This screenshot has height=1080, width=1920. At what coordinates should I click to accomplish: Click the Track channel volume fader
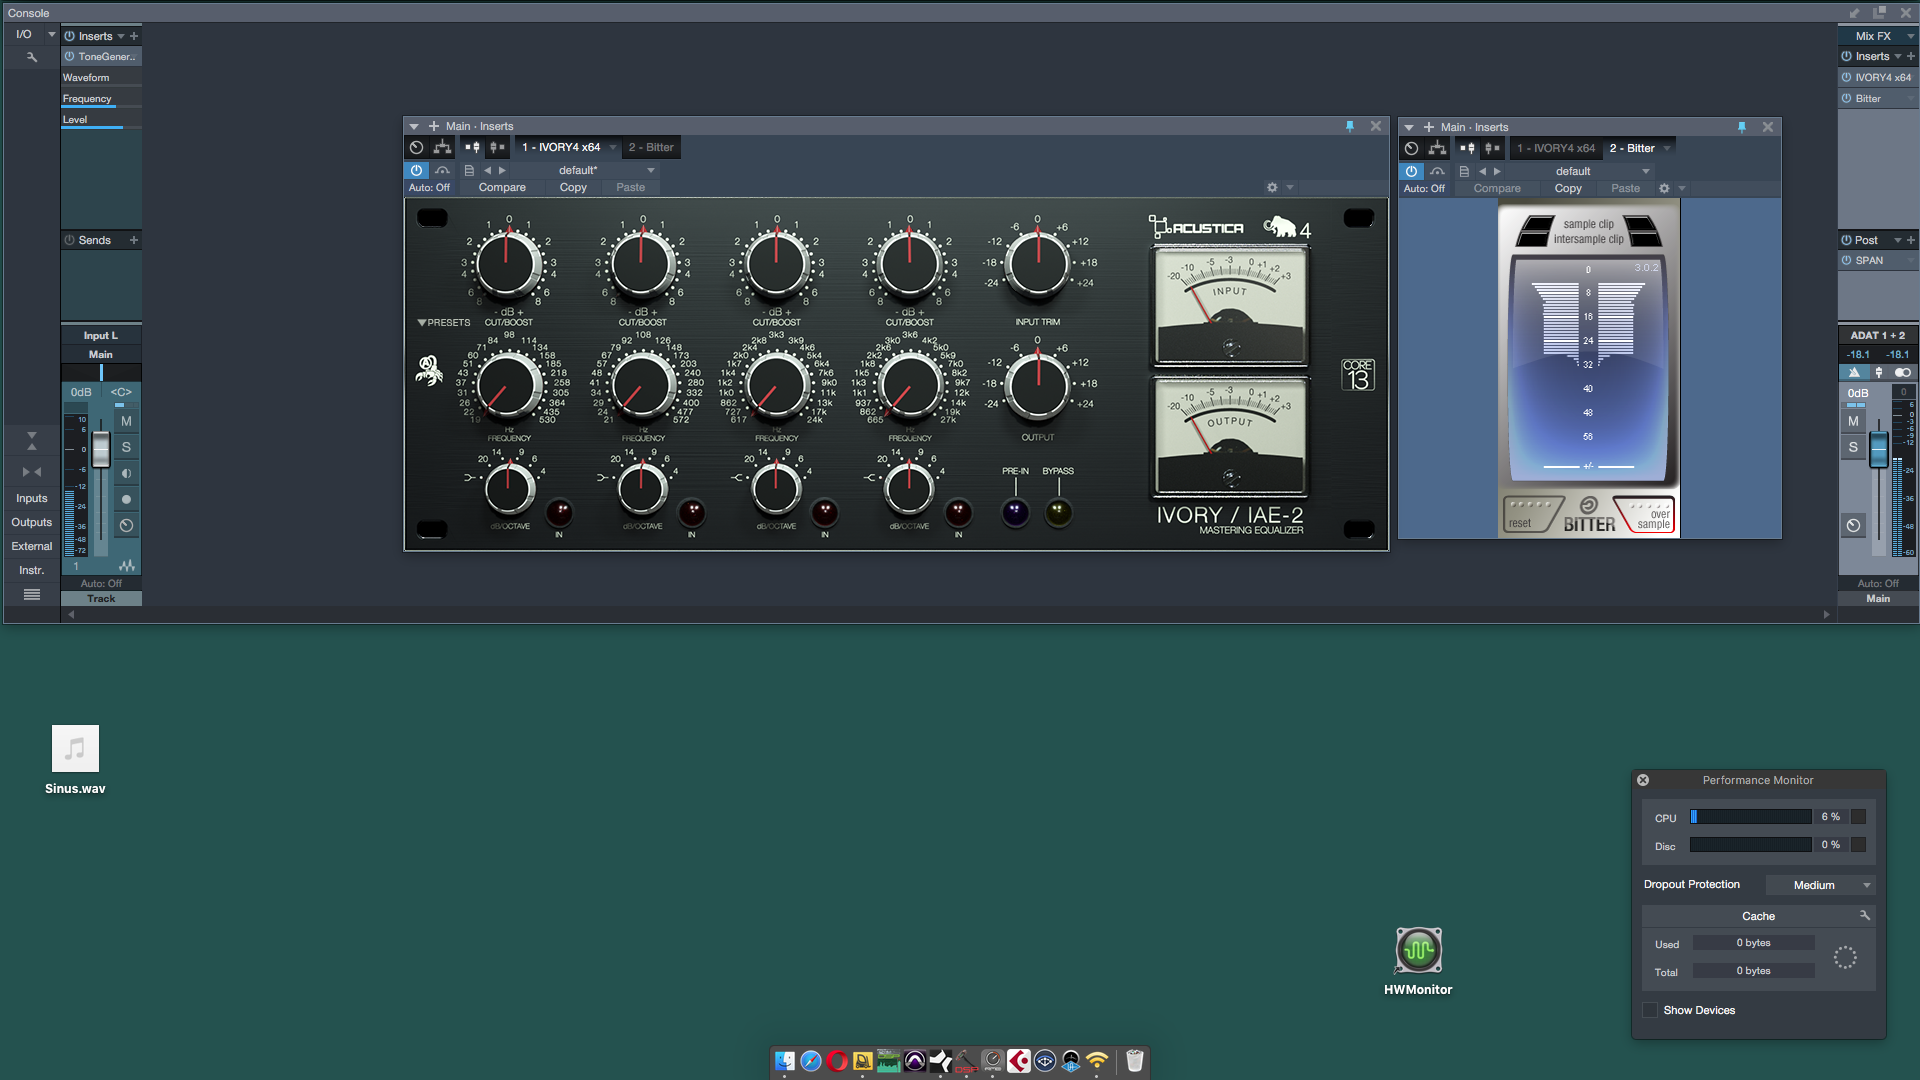(x=101, y=449)
